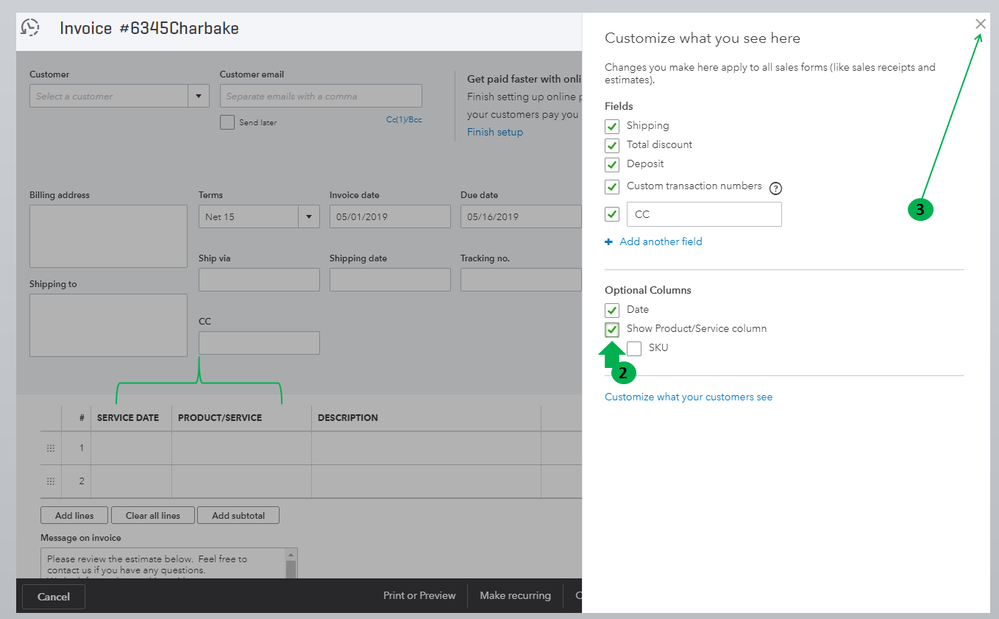Open help for Custom transaction numbers
The height and width of the screenshot is (619, 999).
click(x=775, y=188)
